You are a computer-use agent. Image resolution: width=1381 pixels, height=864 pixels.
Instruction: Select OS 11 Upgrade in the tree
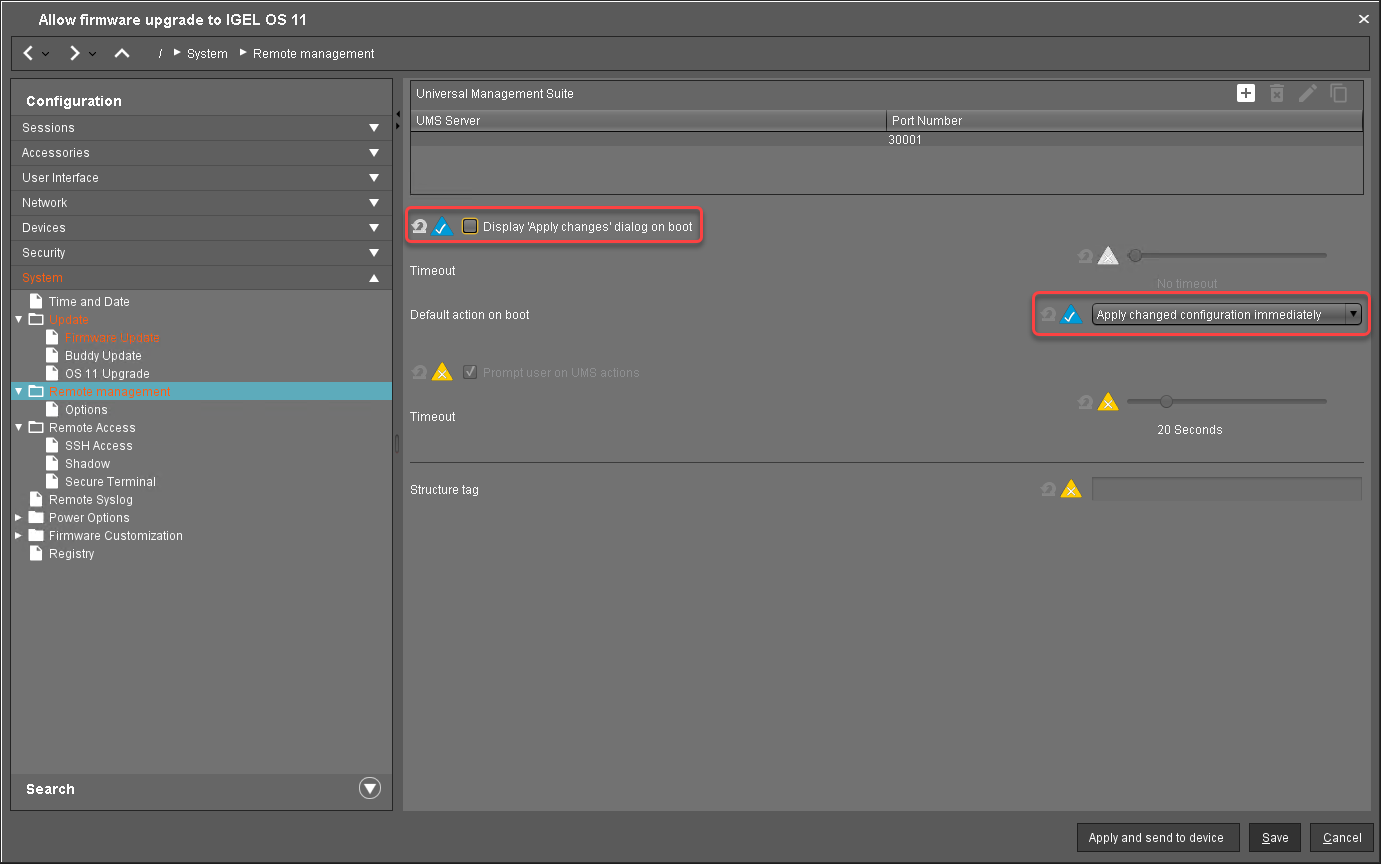(107, 374)
